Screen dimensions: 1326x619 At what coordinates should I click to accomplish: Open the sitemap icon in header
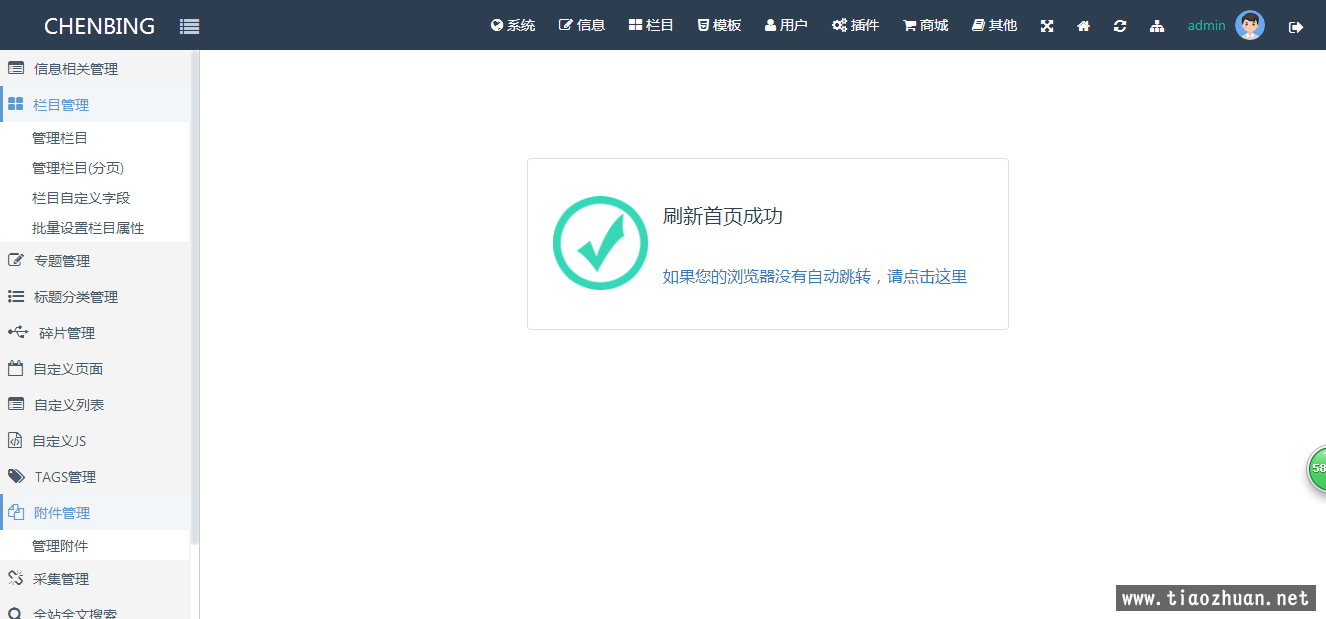1157,26
